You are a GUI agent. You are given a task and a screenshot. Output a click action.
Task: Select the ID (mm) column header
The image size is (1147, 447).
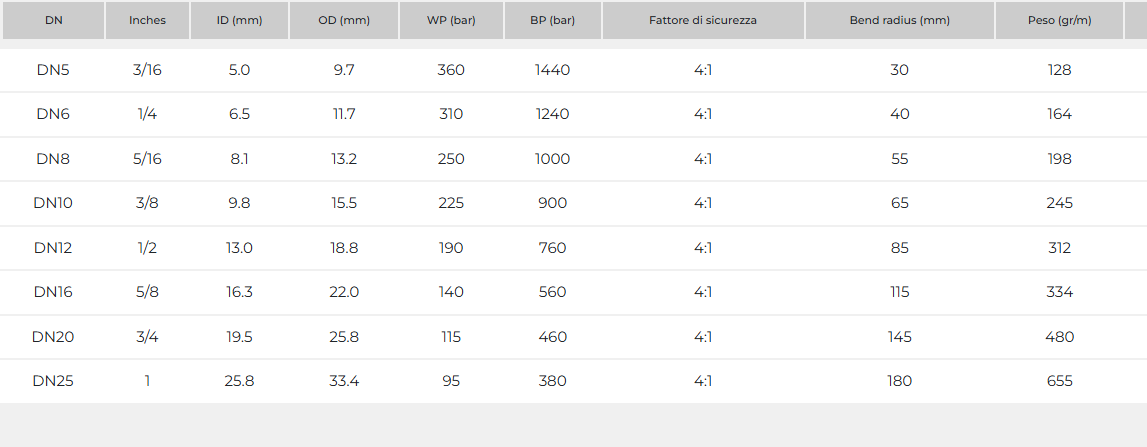[x=239, y=20]
